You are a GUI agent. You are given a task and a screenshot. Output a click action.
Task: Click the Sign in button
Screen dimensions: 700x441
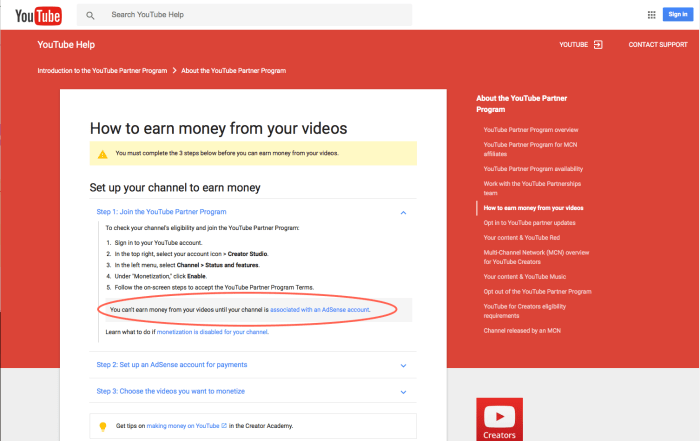click(x=678, y=14)
